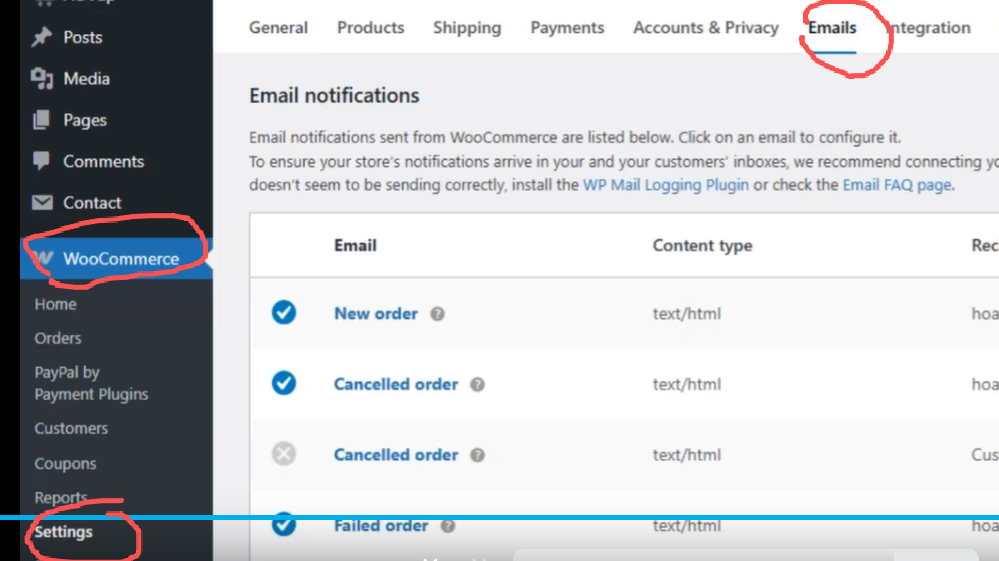999x561 pixels.
Task: Switch to the Shipping tab
Action: (467, 28)
